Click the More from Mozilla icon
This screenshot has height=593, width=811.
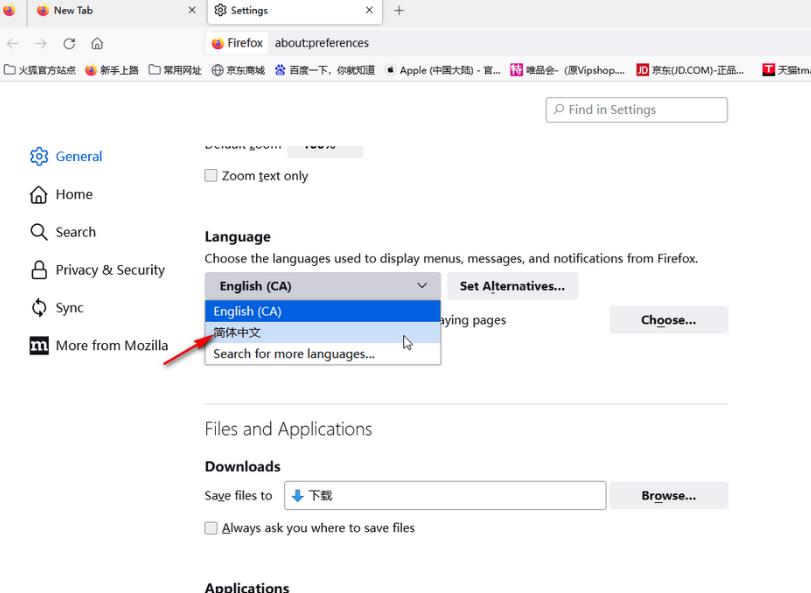tap(39, 345)
